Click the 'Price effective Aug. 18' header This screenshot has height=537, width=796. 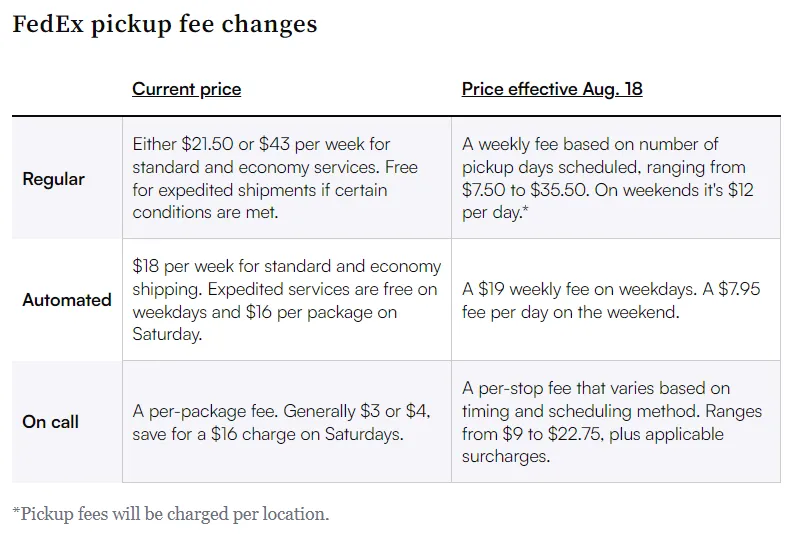pyautogui.click(x=552, y=89)
